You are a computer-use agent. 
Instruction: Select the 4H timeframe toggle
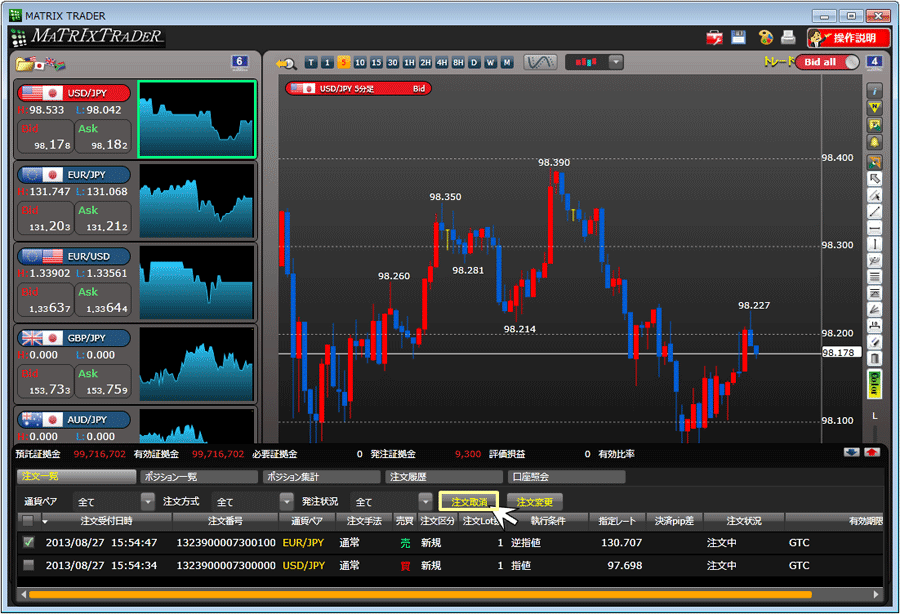tap(441, 63)
